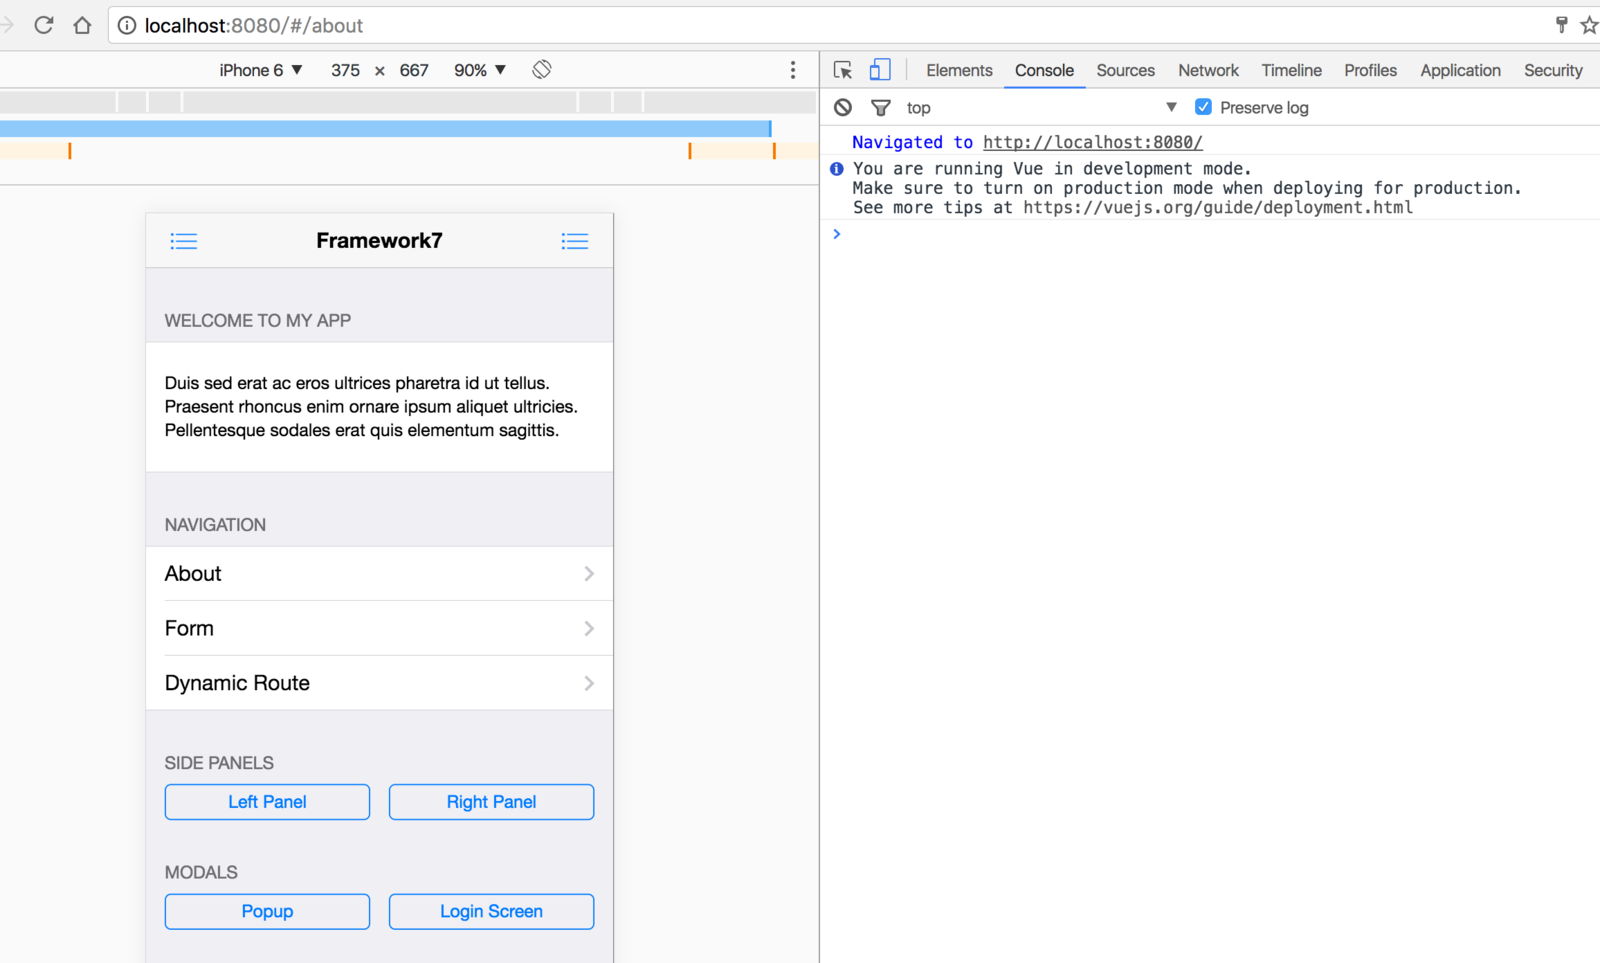Open the Right Panel button
The height and width of the screenshot is (963, 1600).
491,802
